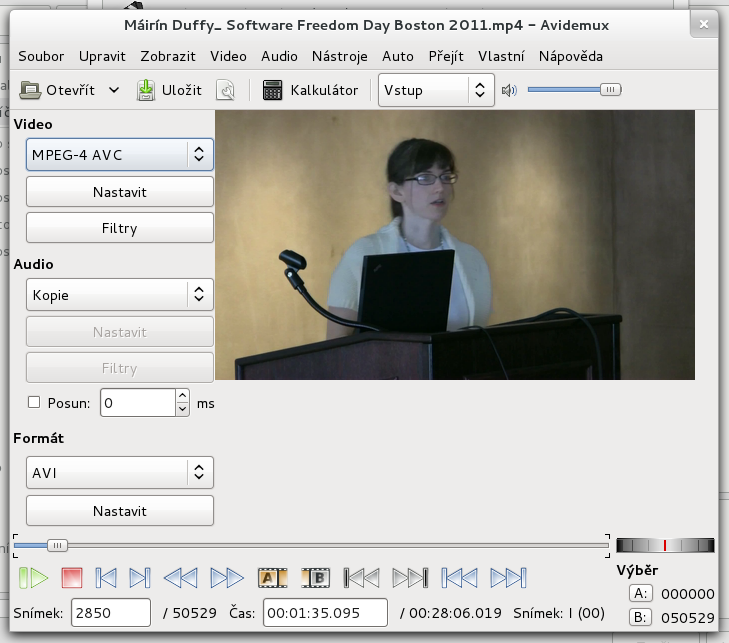Open the Zobrazit menu

click(x=168, y=56)
